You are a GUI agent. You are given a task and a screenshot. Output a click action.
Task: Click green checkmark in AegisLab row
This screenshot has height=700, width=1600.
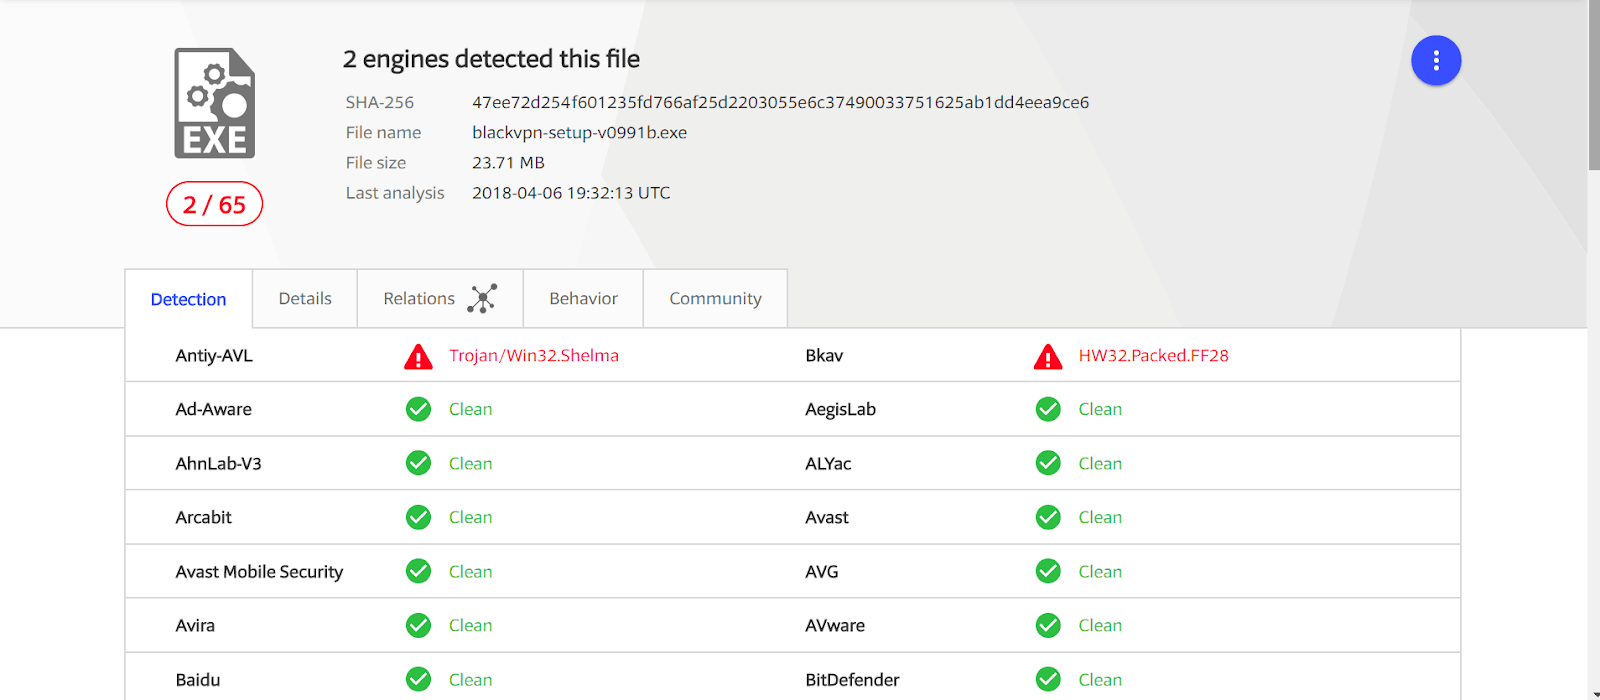(x=1048, y=409)
